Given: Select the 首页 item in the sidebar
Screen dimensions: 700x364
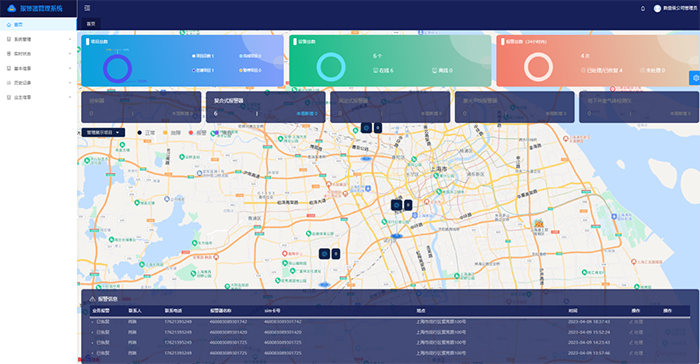Looking at the screenshot, I should 38,25.
